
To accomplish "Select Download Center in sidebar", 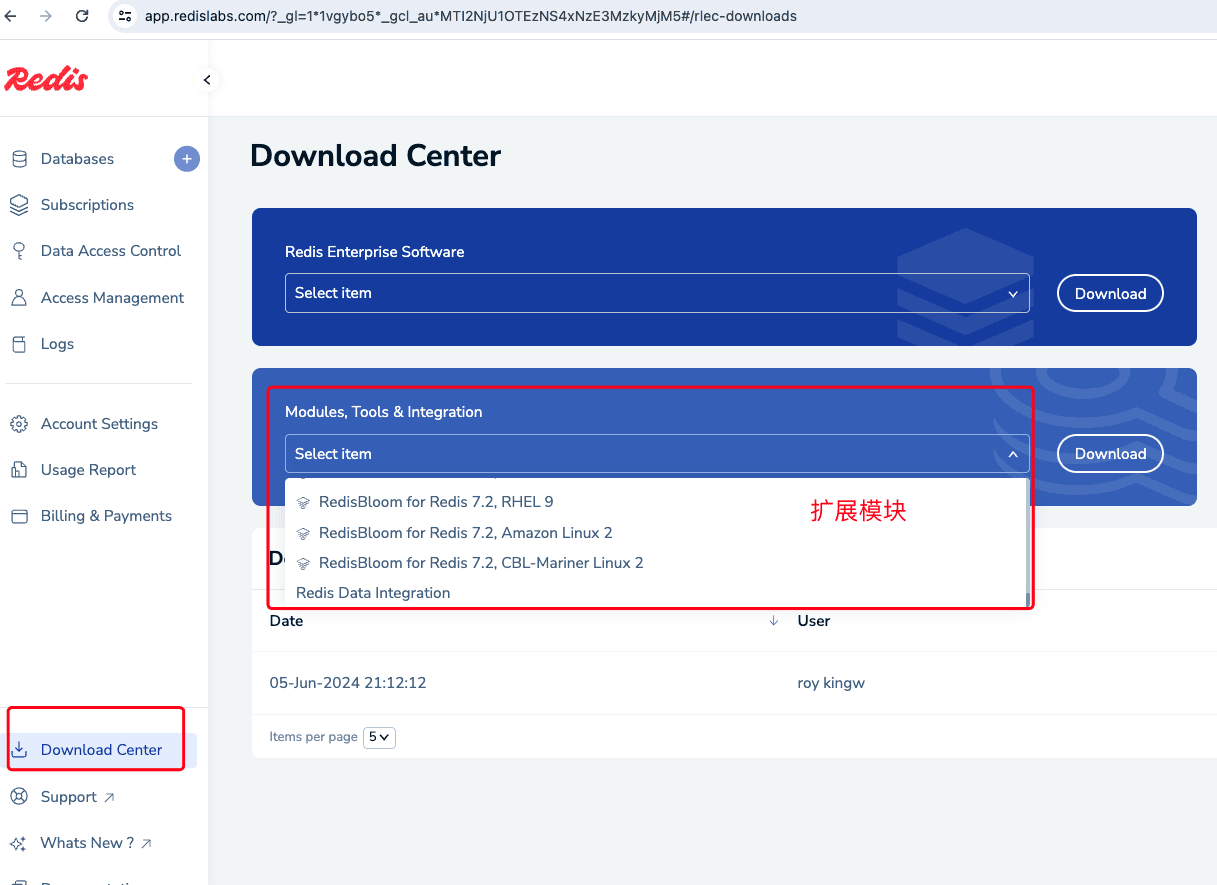I will 101,750.
